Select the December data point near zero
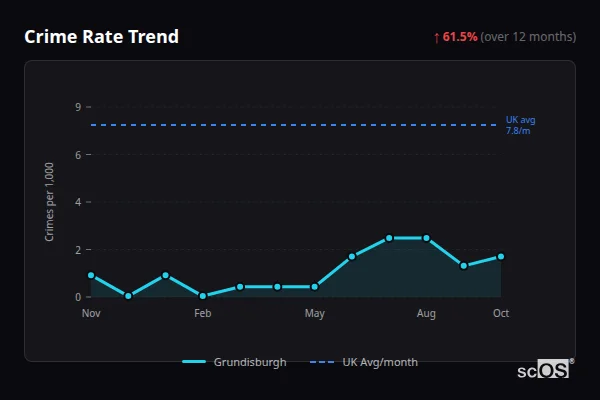 128,296
